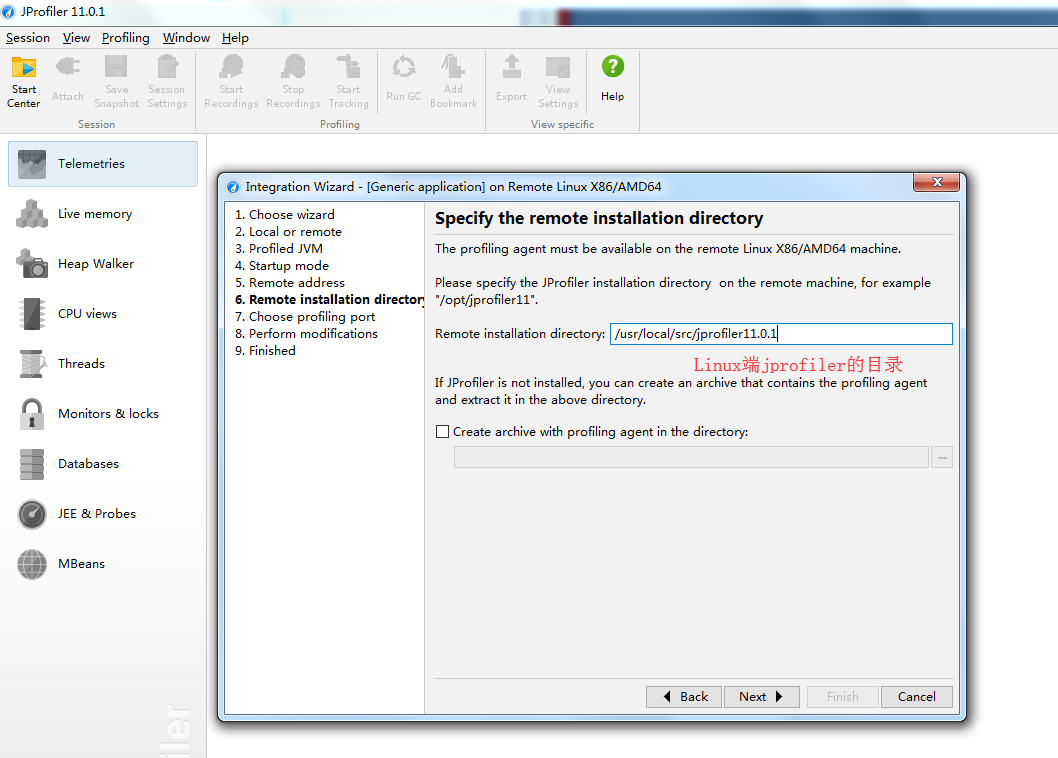
Task: Open the Profiling menu
Action: (126, 38)
